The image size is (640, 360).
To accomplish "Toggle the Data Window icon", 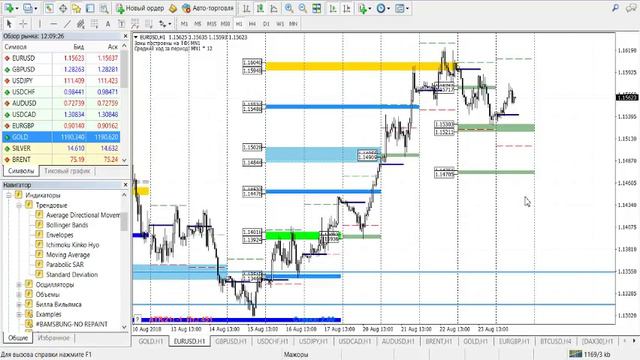I will click(x=63, y=8).
